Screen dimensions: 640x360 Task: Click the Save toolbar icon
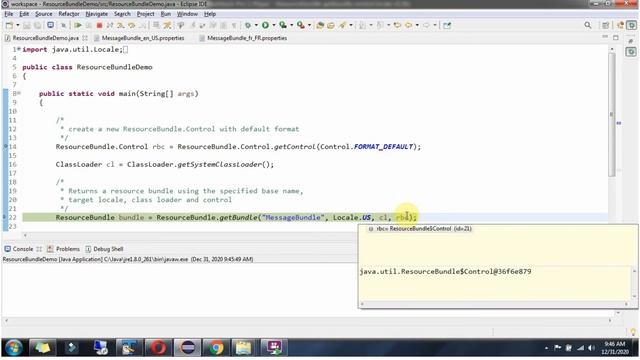[27, 25]
